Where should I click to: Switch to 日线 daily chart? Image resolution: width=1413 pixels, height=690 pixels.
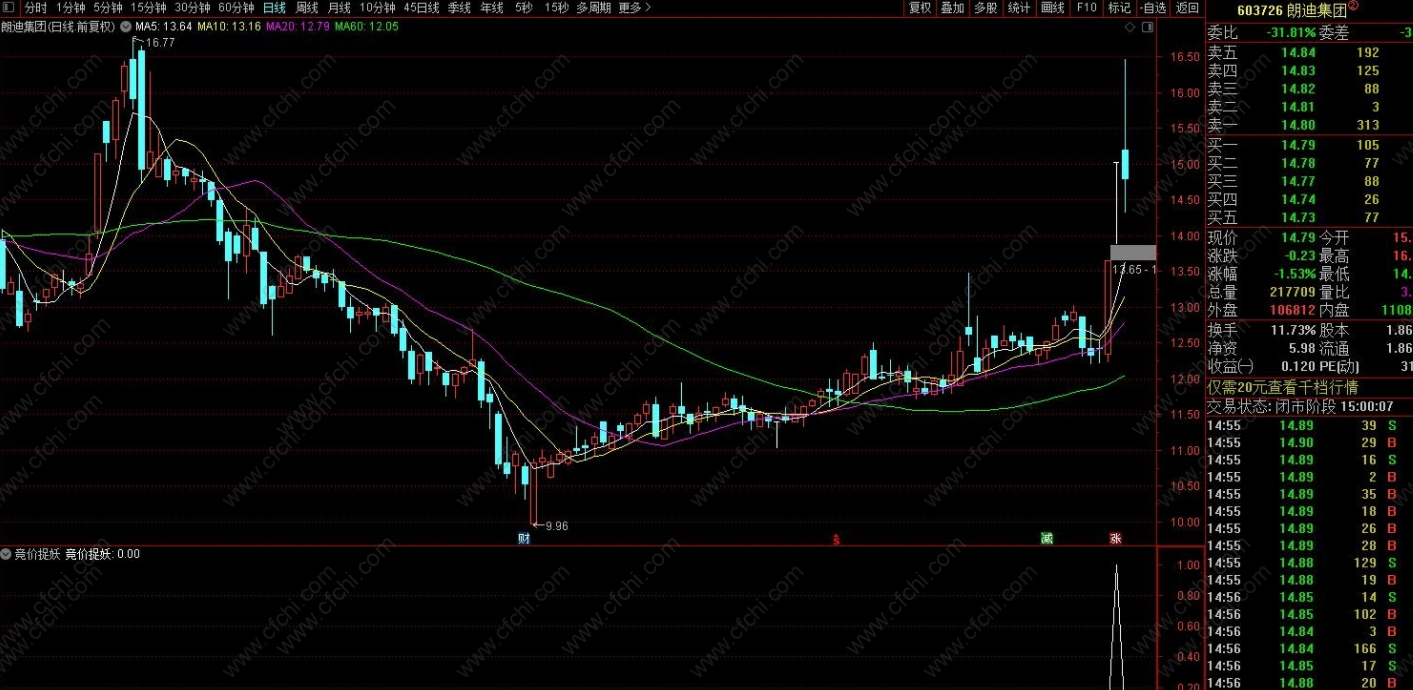coord(274,8)
